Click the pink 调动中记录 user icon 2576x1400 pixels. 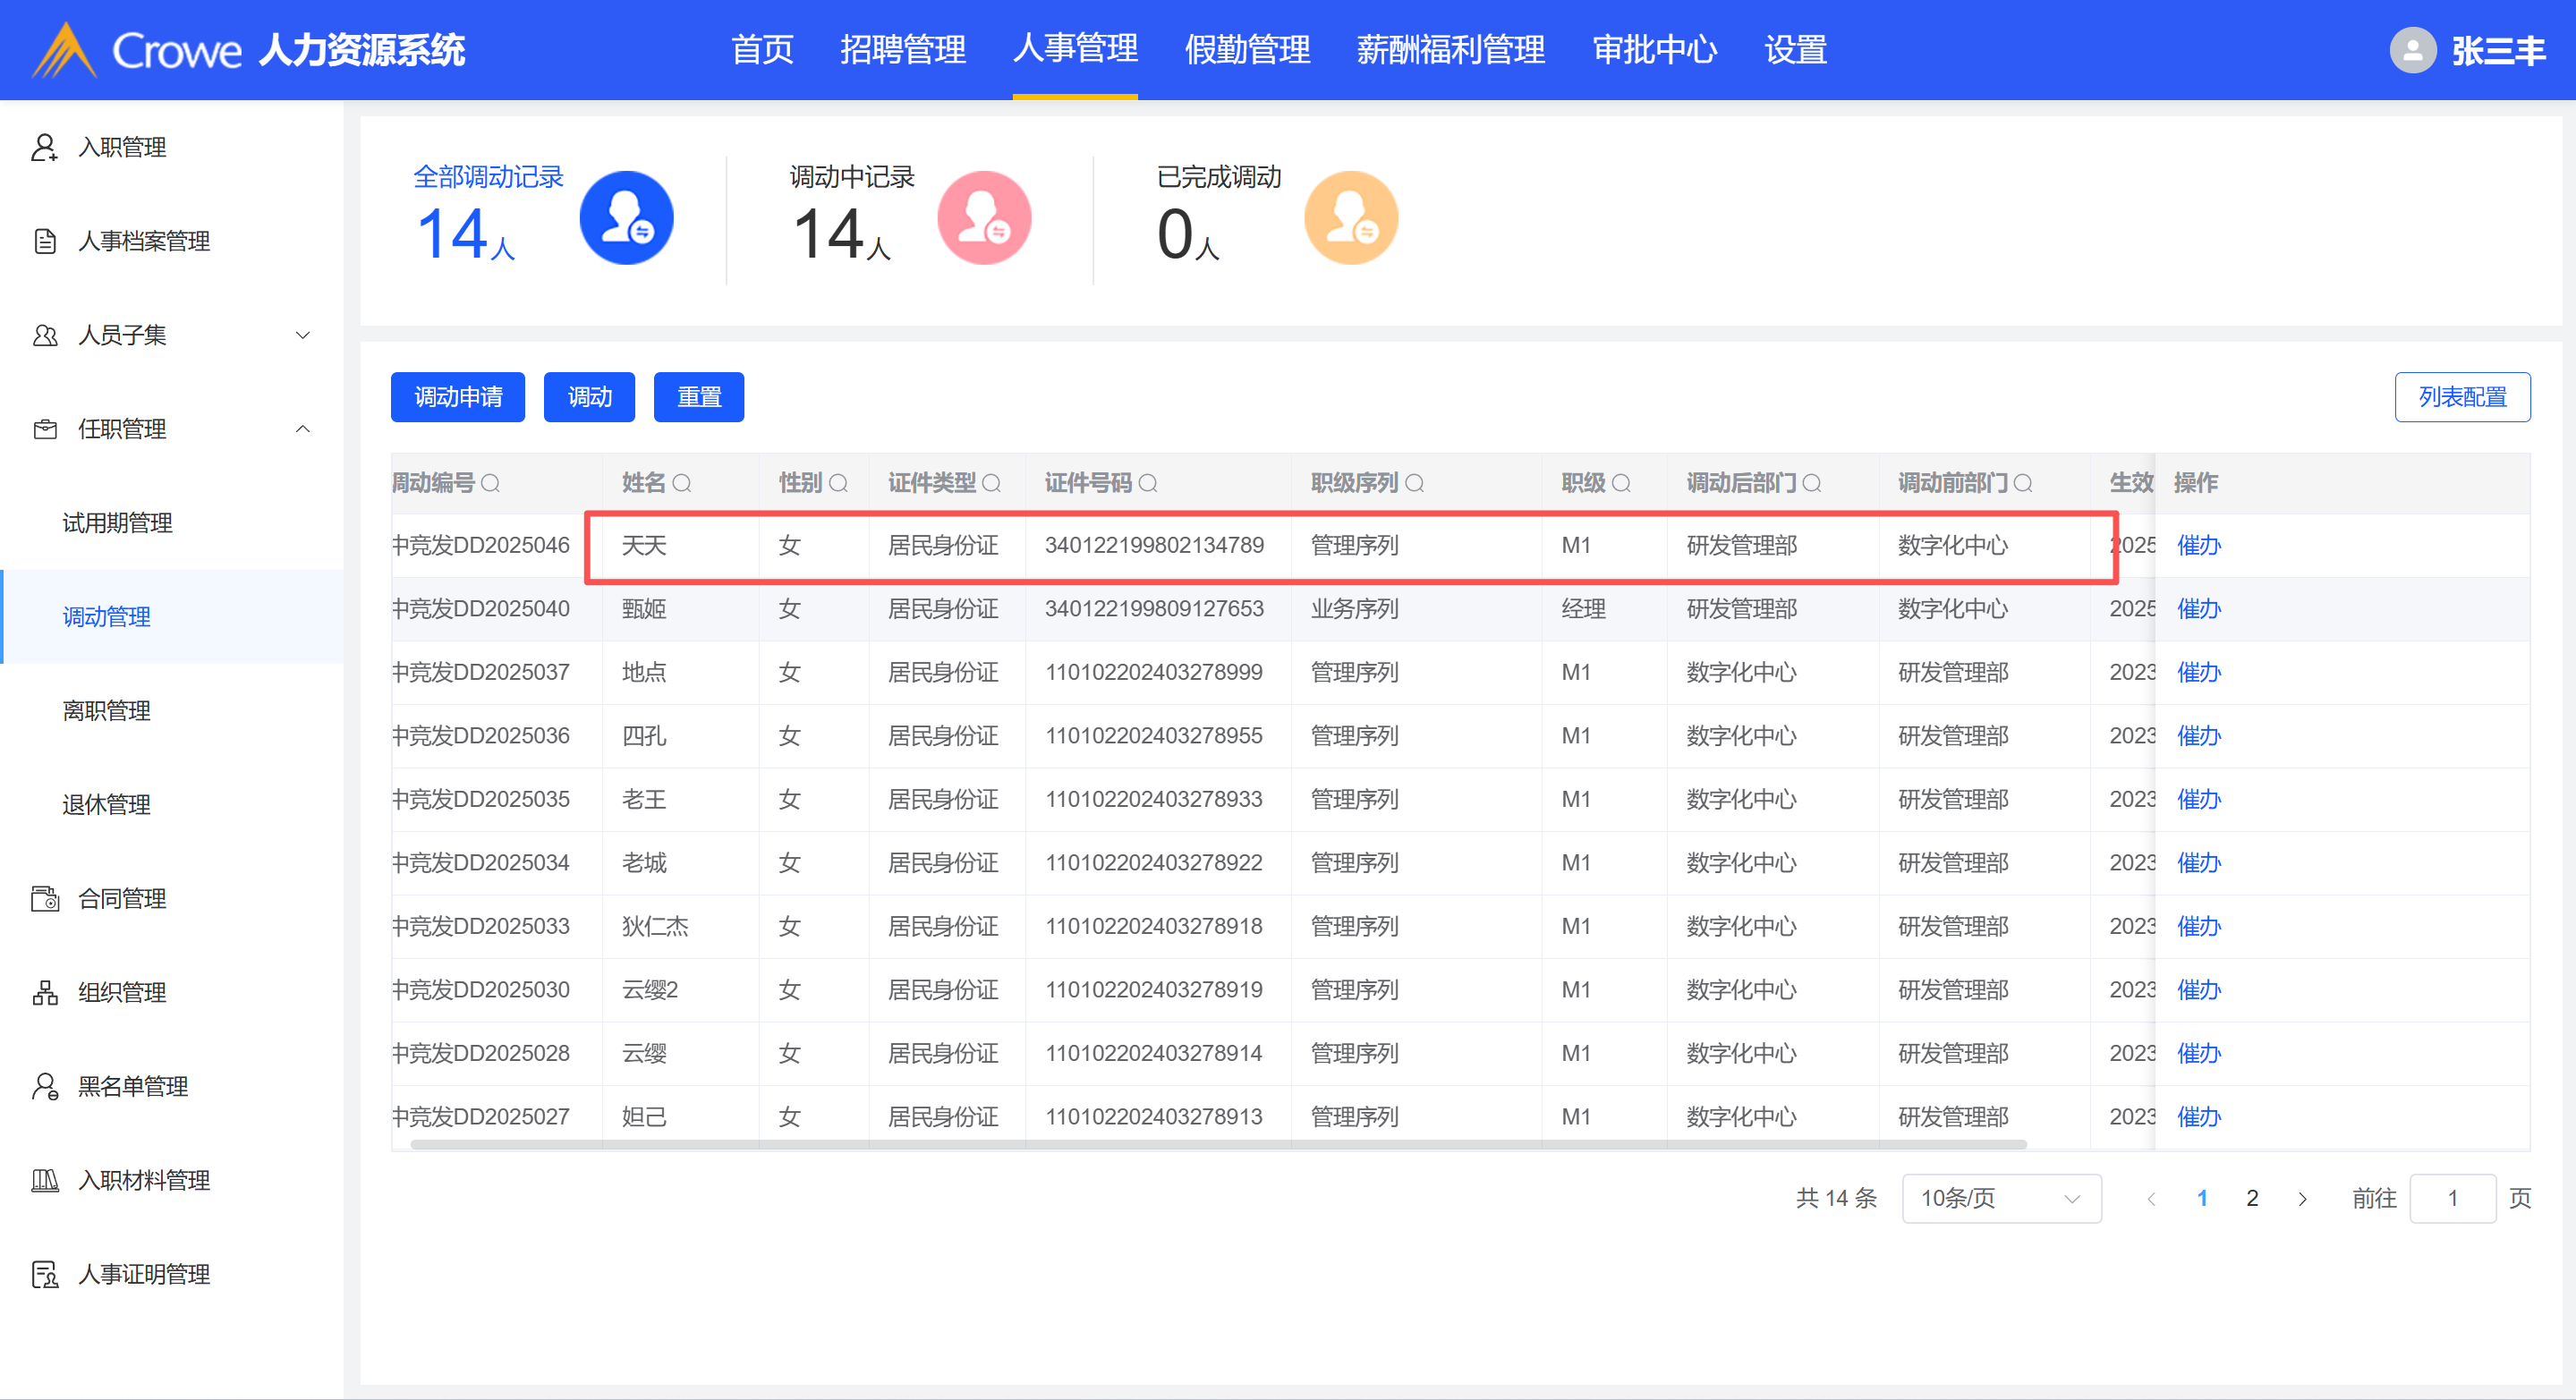click(984, 218)
